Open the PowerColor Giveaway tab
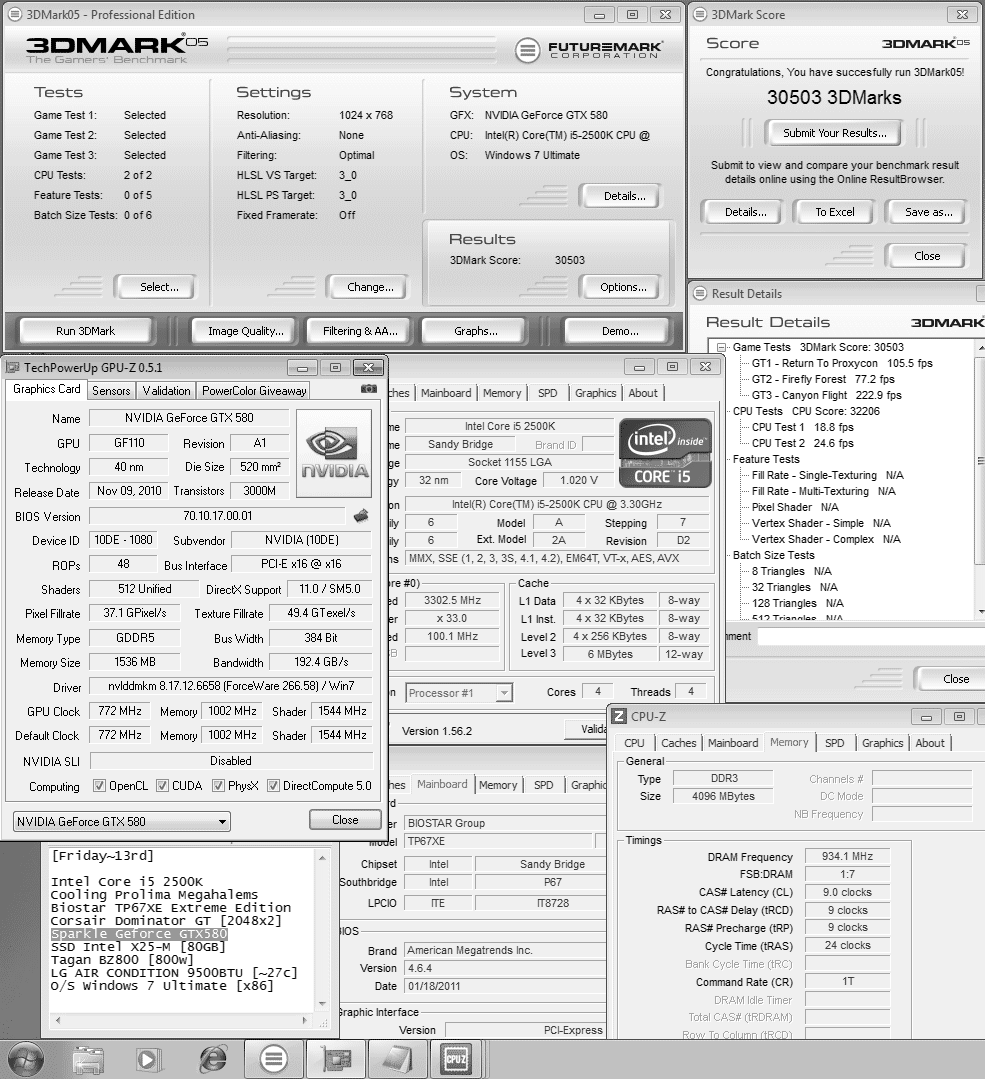Screen dimensions: 985x1079 point(254,391)
